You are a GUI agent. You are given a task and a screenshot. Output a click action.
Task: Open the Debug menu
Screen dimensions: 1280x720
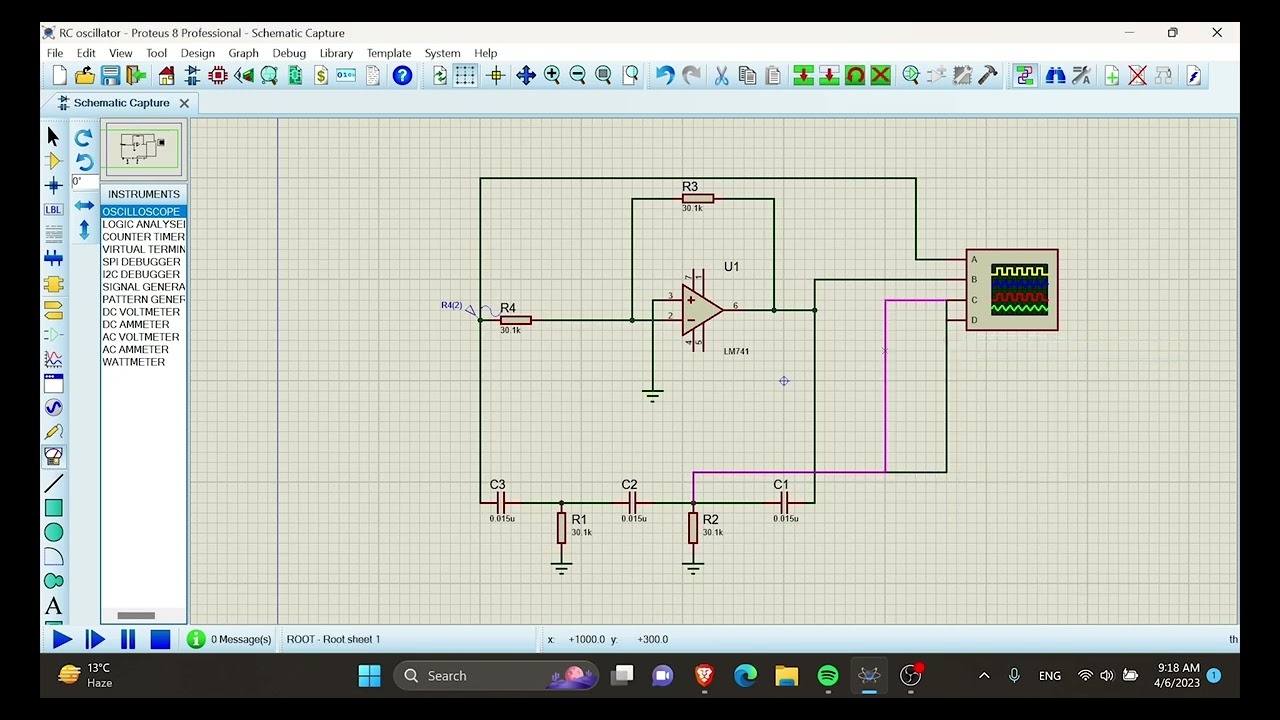(289, 53)
